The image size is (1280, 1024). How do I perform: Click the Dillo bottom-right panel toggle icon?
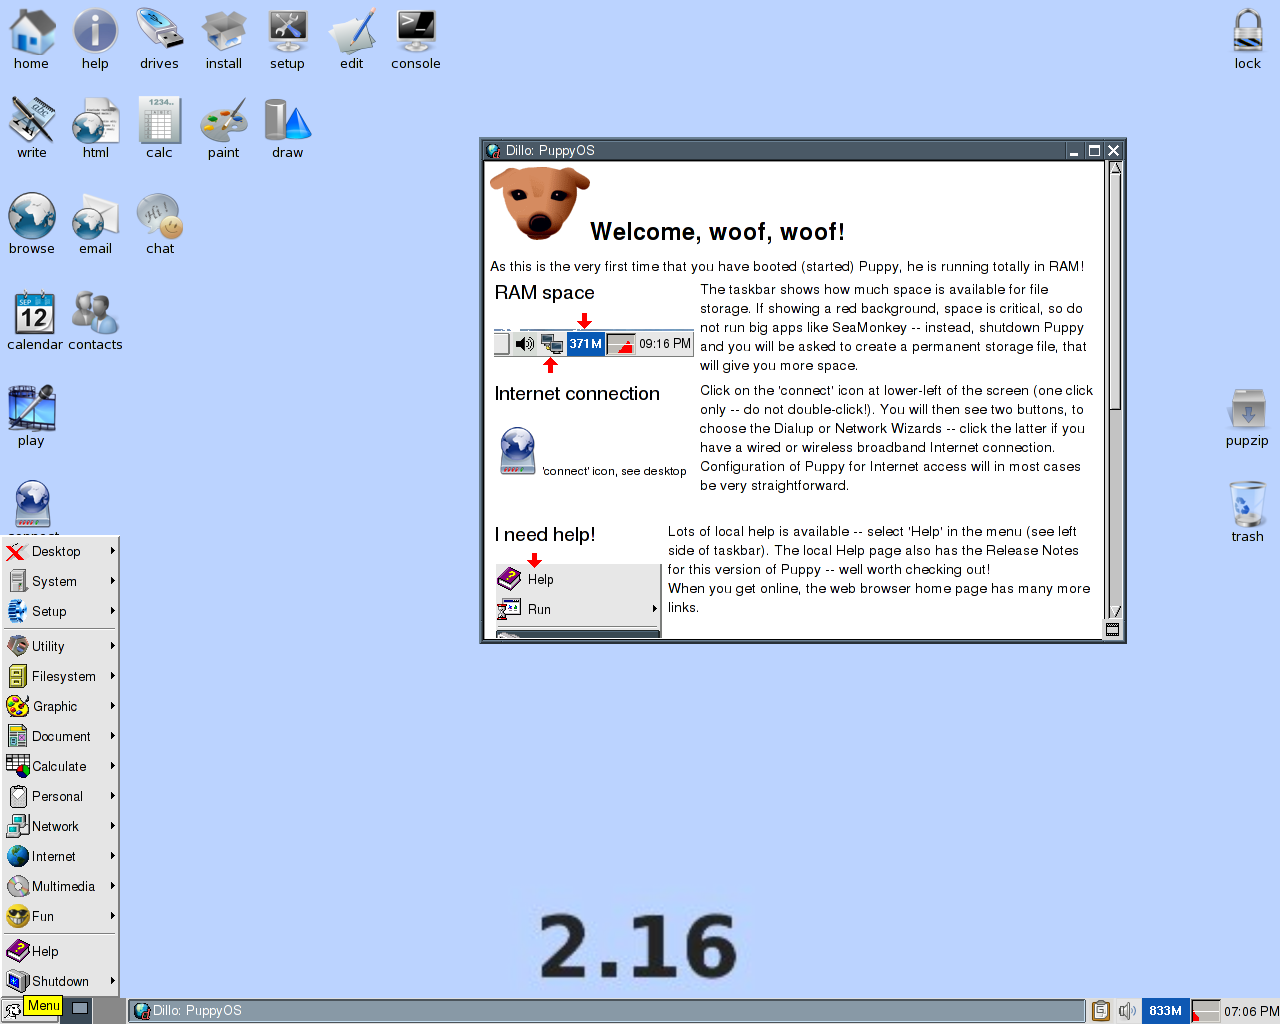1112,630
